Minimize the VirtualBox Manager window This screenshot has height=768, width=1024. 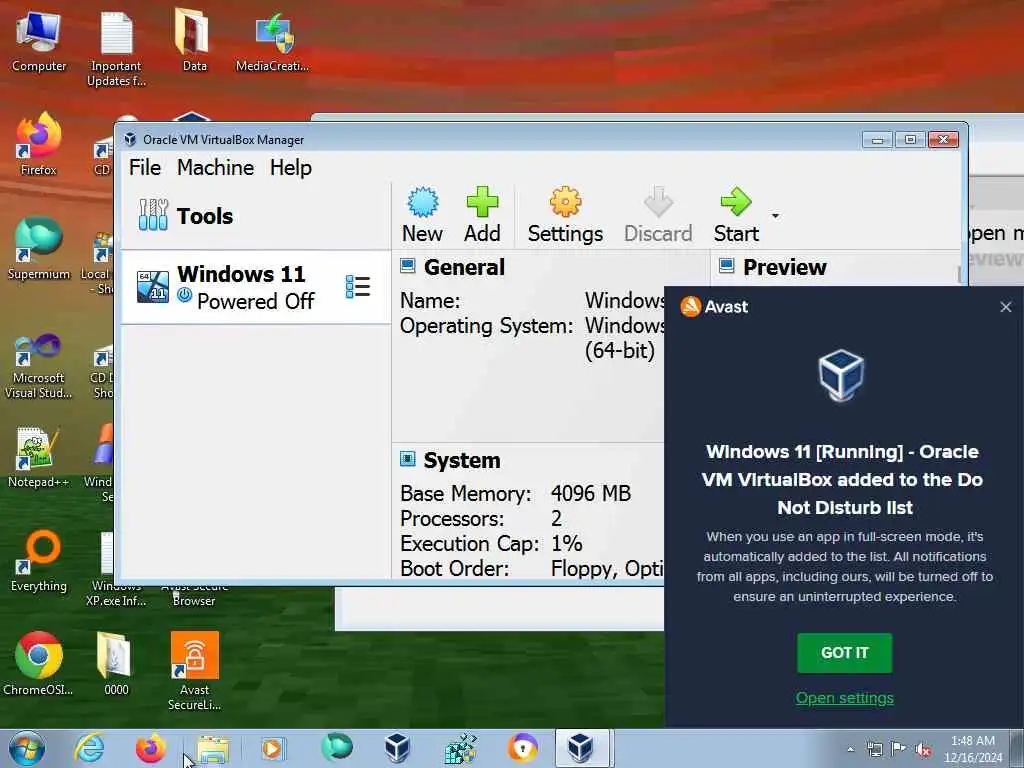(877, 140)
